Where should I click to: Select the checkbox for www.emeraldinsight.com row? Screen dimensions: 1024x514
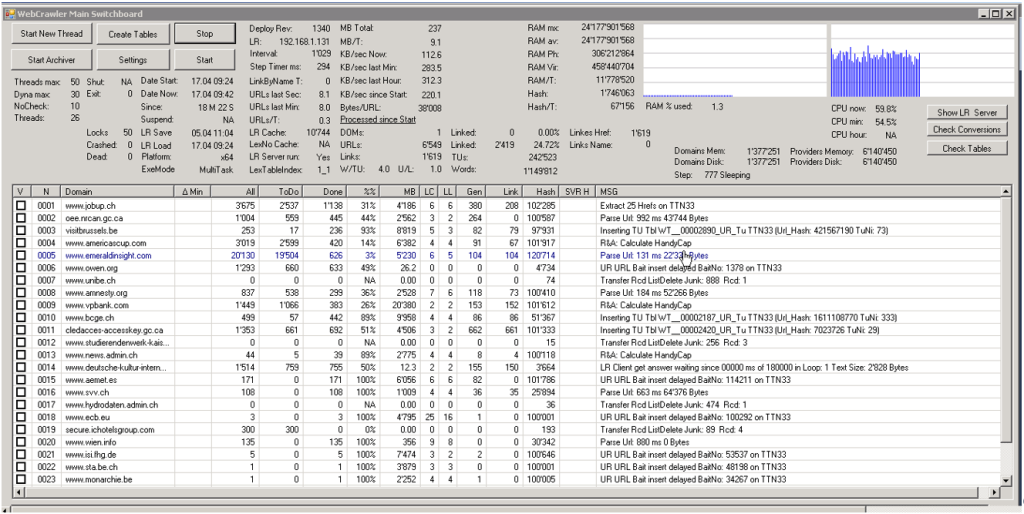point(21,255)
